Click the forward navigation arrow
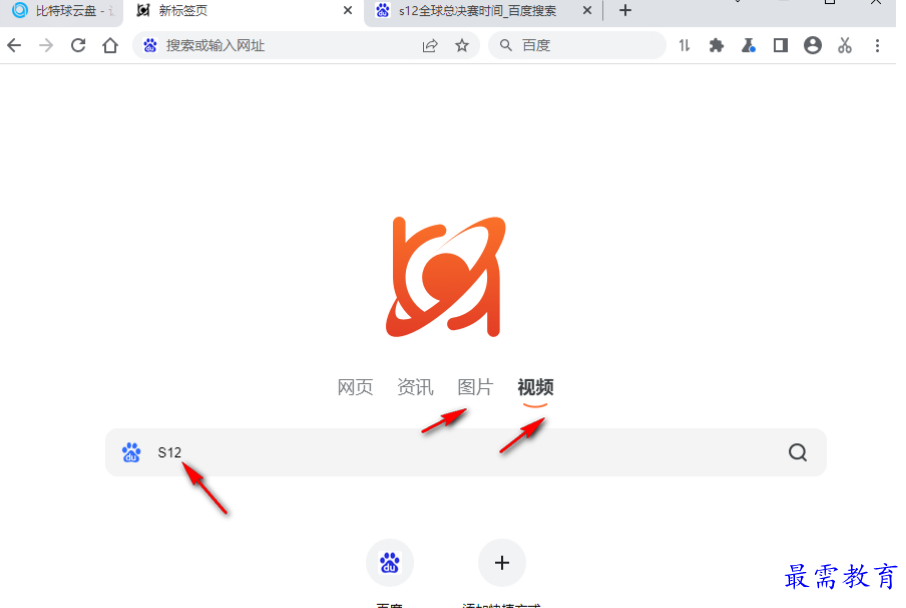906x608 pixels. pos(46,46)
